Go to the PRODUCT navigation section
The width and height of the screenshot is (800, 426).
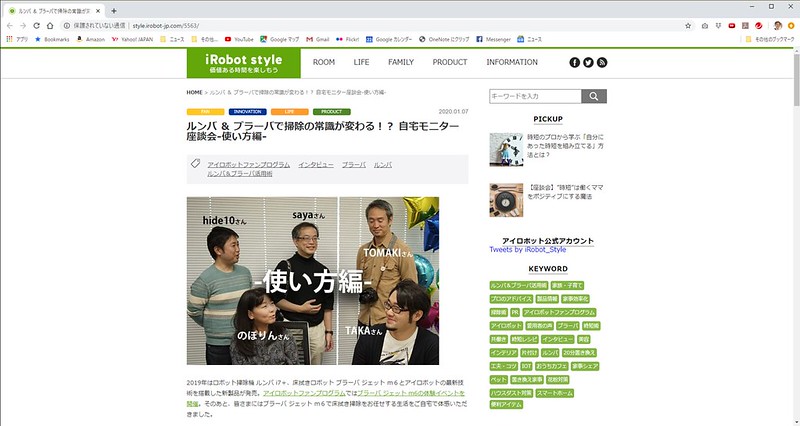tap(449, 62)
